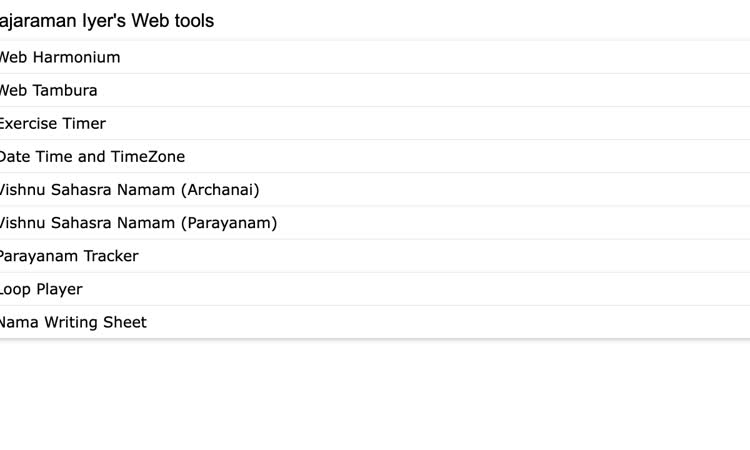Pick the Parayanam chanting list entry
750x450 pixels.
click(x=400, y=223)
